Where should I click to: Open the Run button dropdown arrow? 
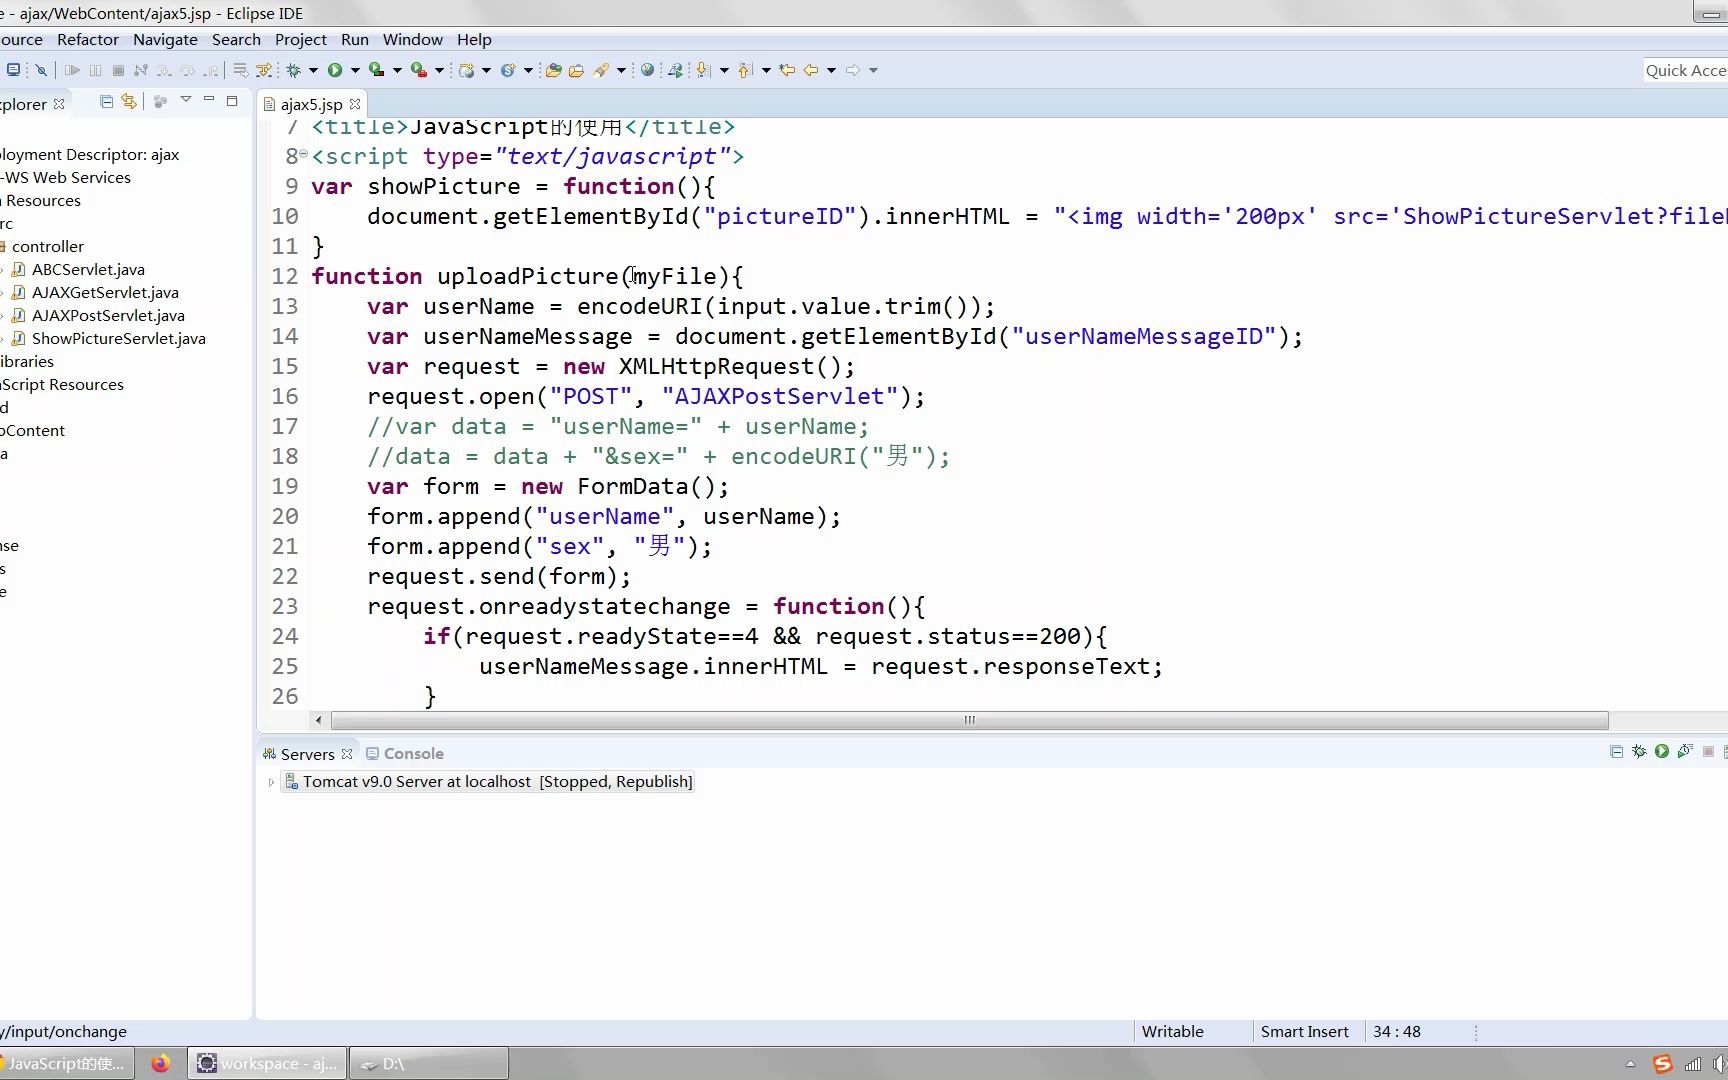pyautogui.click(x=355, y=70)
